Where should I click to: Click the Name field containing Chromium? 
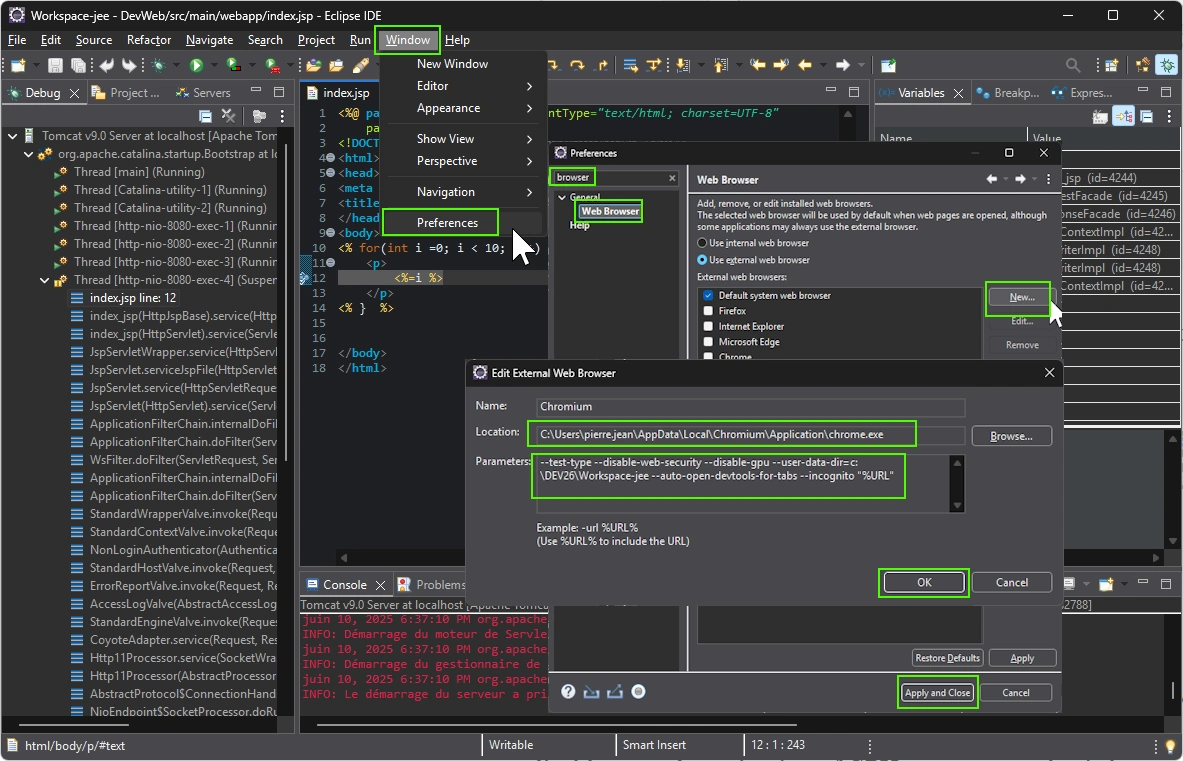[750, 407]
